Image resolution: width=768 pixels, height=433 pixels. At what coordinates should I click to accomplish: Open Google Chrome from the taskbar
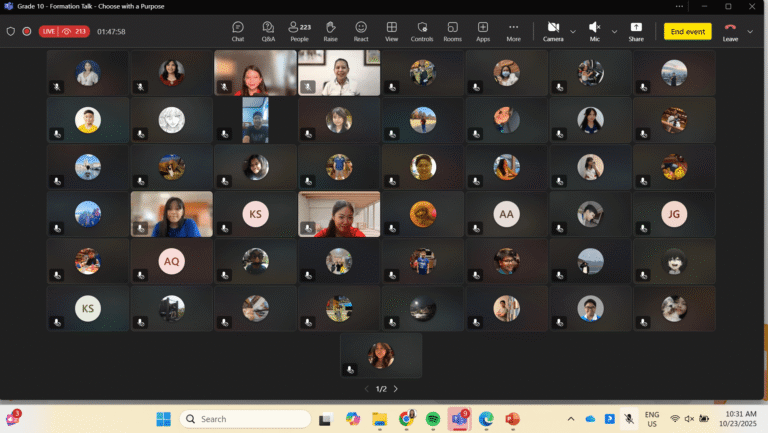pyautogui.click(x=406, y=419)
